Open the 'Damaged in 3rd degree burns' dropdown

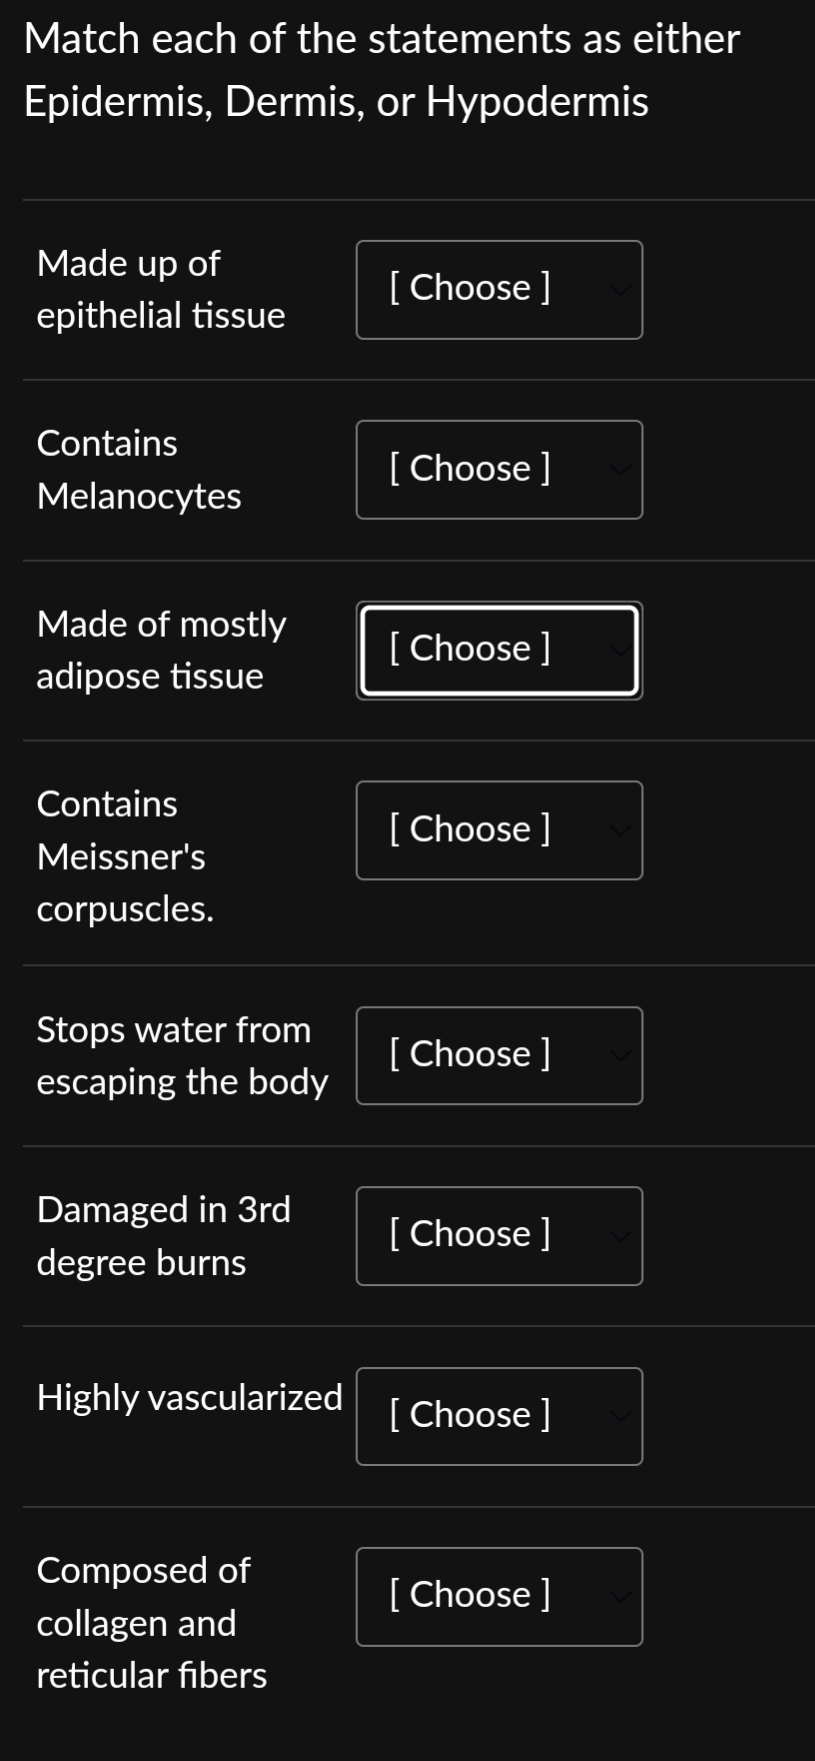click(x=498, y=1236)
